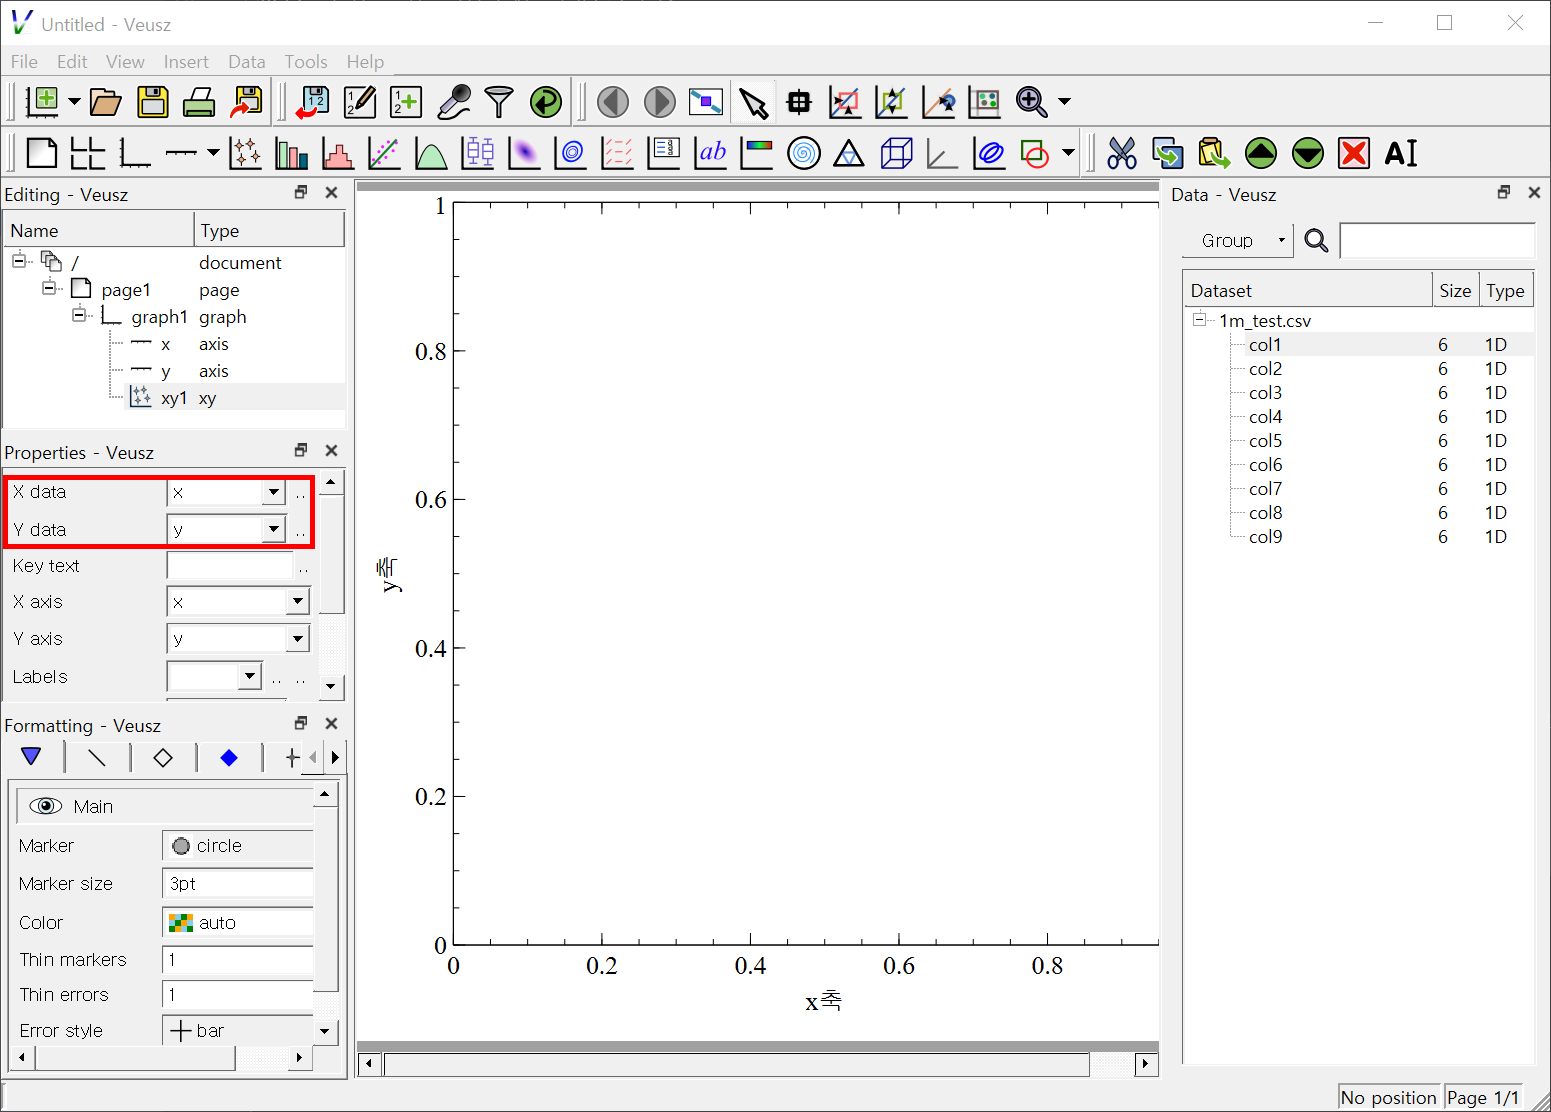Toggle the Main visibility eye button
Image resolution: width=1551 pixels, height=1112 pixels.
click(x=46, y=806)
